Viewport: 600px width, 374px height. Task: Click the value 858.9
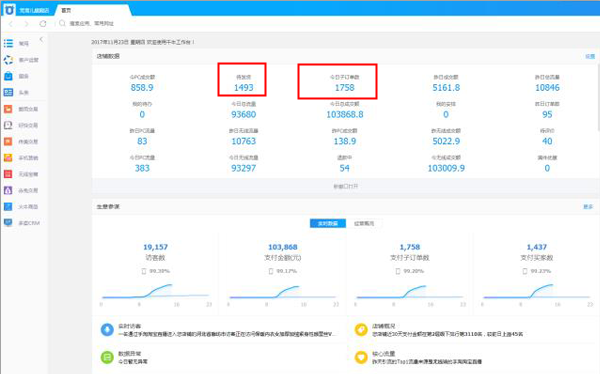[x=142, y=88]
